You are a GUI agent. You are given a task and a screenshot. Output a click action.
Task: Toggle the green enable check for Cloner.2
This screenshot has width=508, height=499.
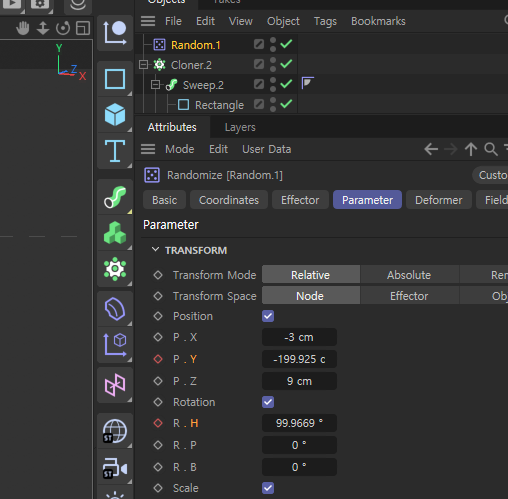(x=286, y=64)
